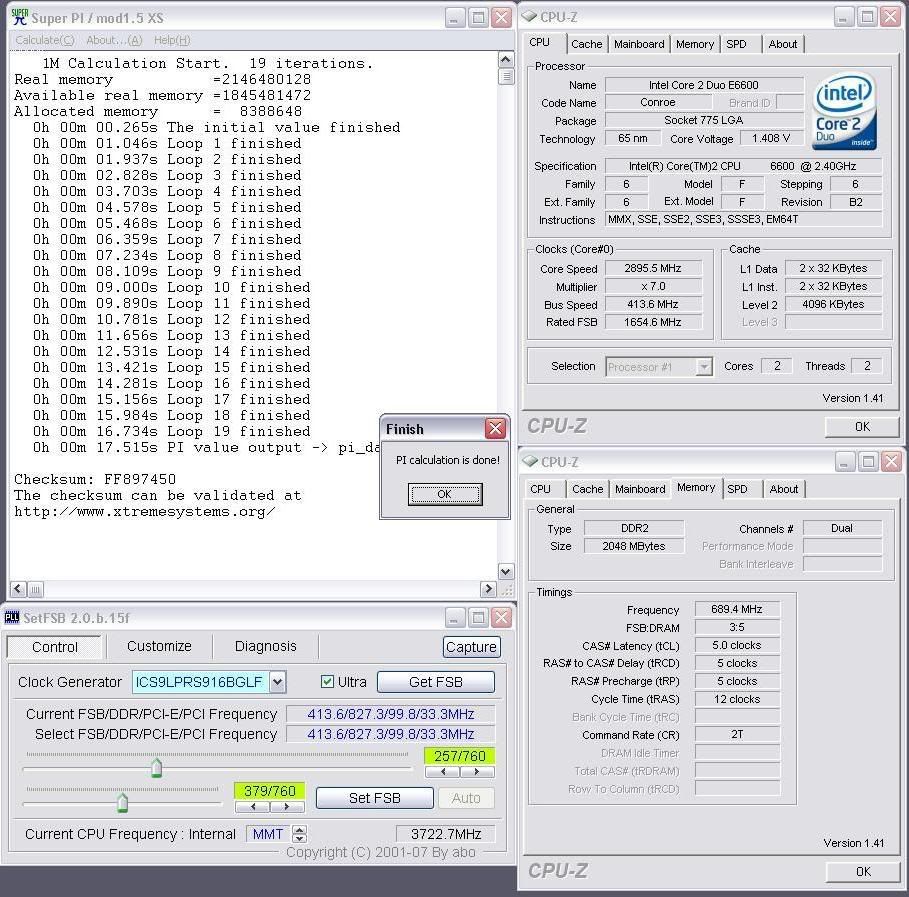Open About menu in Super PI
Viewport: 909px width, 897px height.
pyautogui.click(x=114, y=40)
